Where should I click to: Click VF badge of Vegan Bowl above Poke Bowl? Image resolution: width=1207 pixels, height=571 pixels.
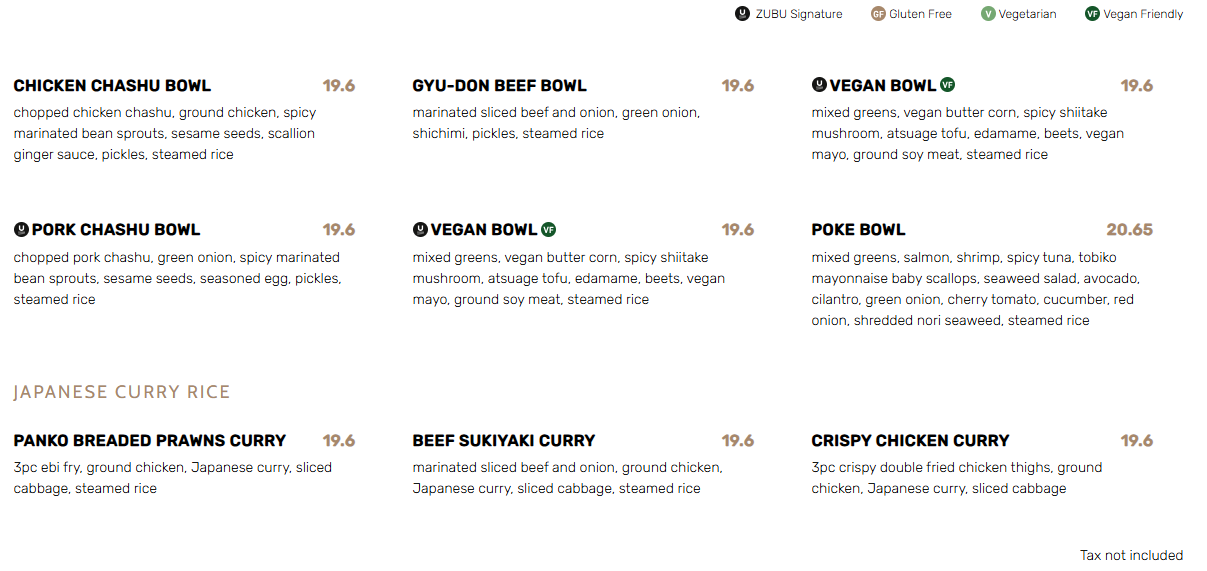pos(947,86)
